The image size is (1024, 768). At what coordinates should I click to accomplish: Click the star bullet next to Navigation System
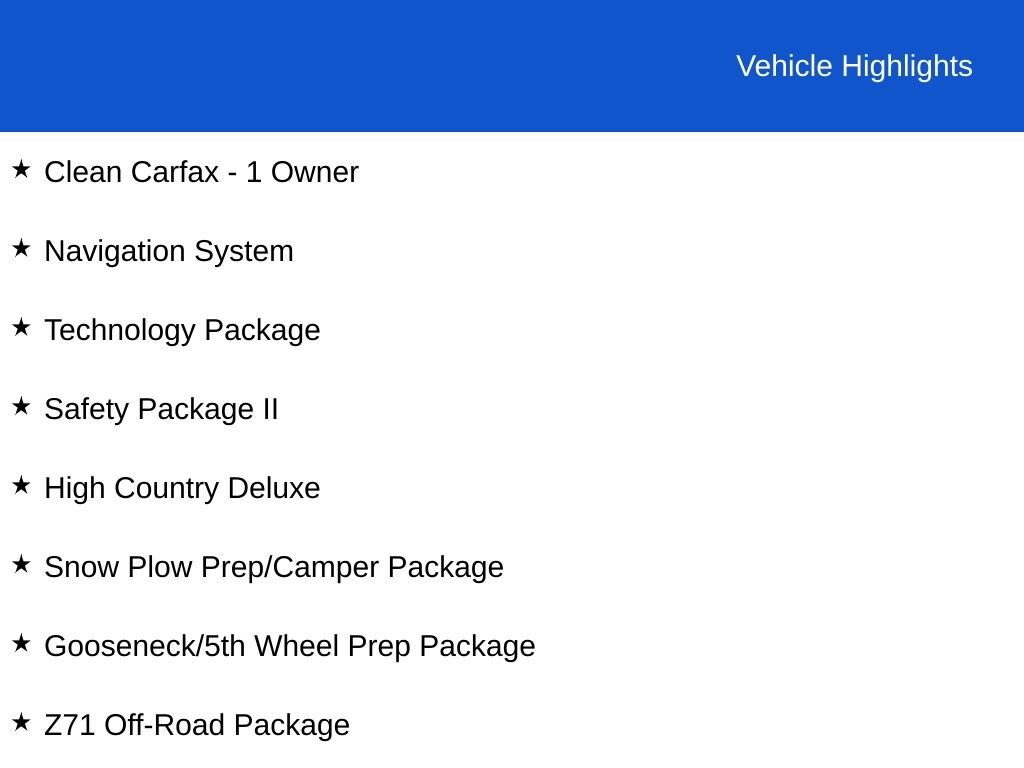(x=21, y=248)
